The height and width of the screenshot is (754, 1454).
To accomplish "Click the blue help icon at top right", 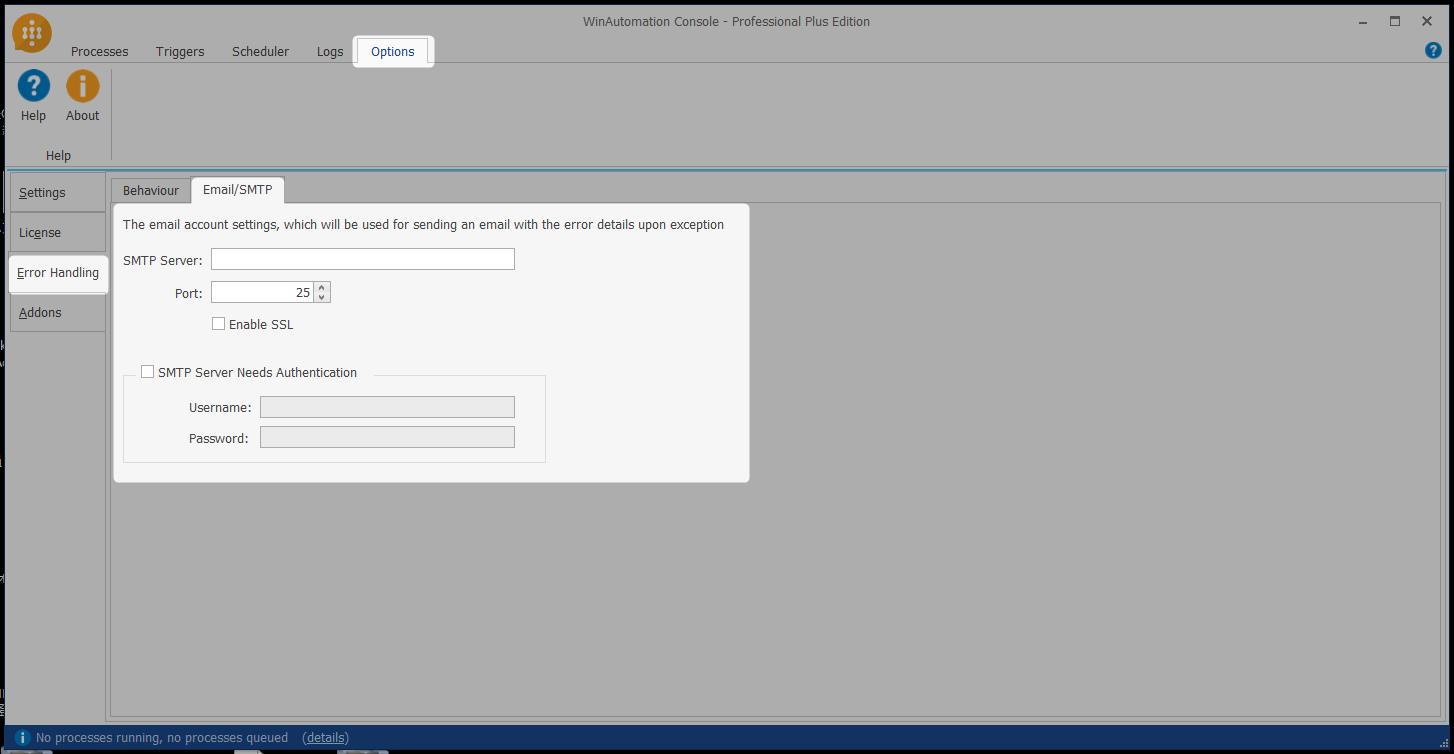I will tap(1433, 51).
